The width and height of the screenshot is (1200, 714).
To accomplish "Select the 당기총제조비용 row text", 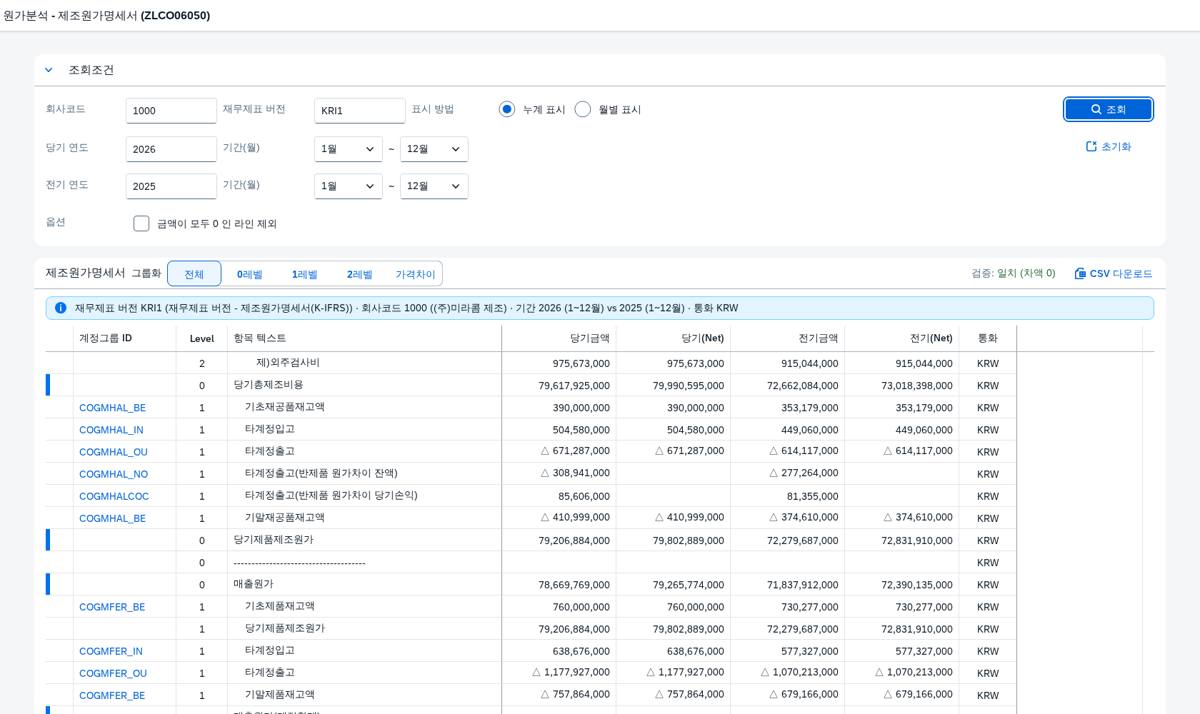I will [x=269, y=384].
